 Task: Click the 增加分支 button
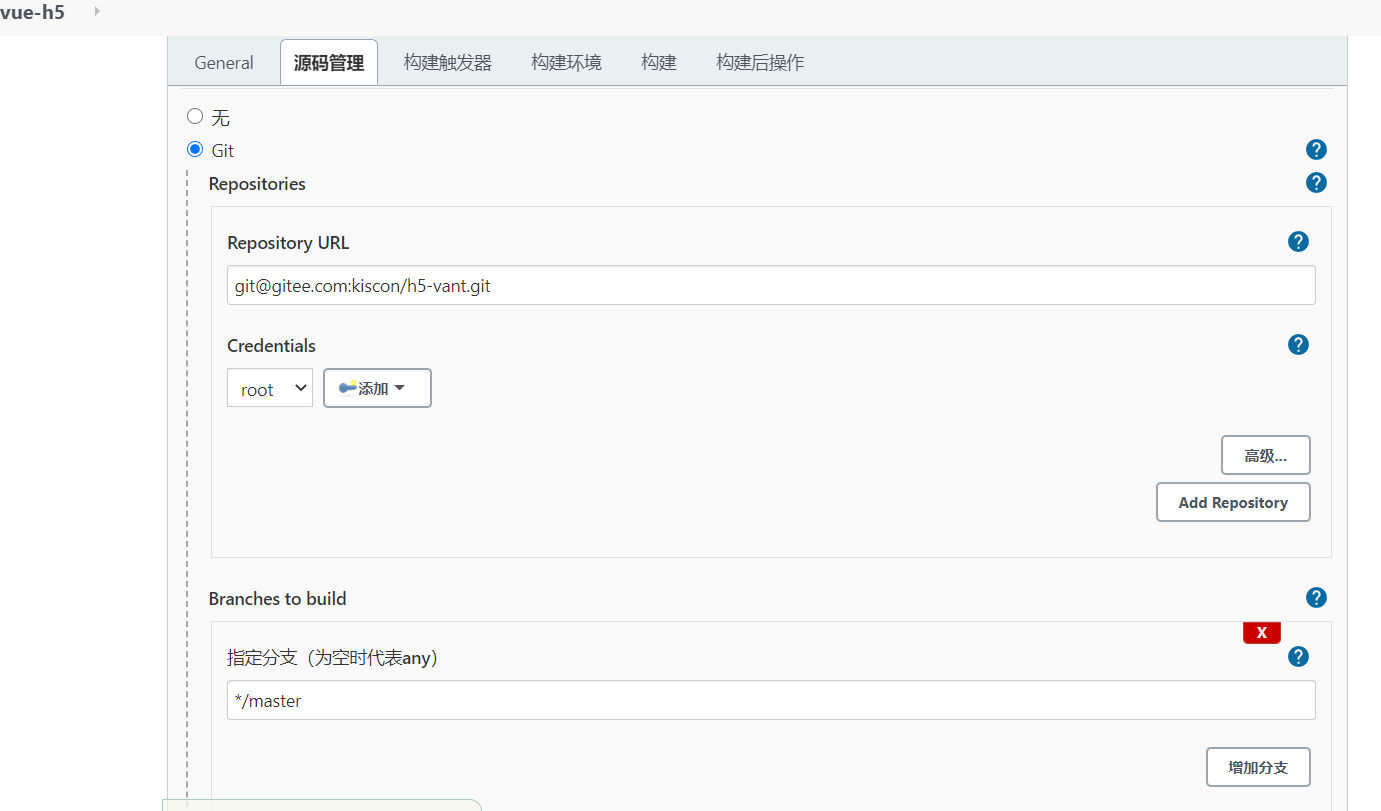[x=1258, y=767]
